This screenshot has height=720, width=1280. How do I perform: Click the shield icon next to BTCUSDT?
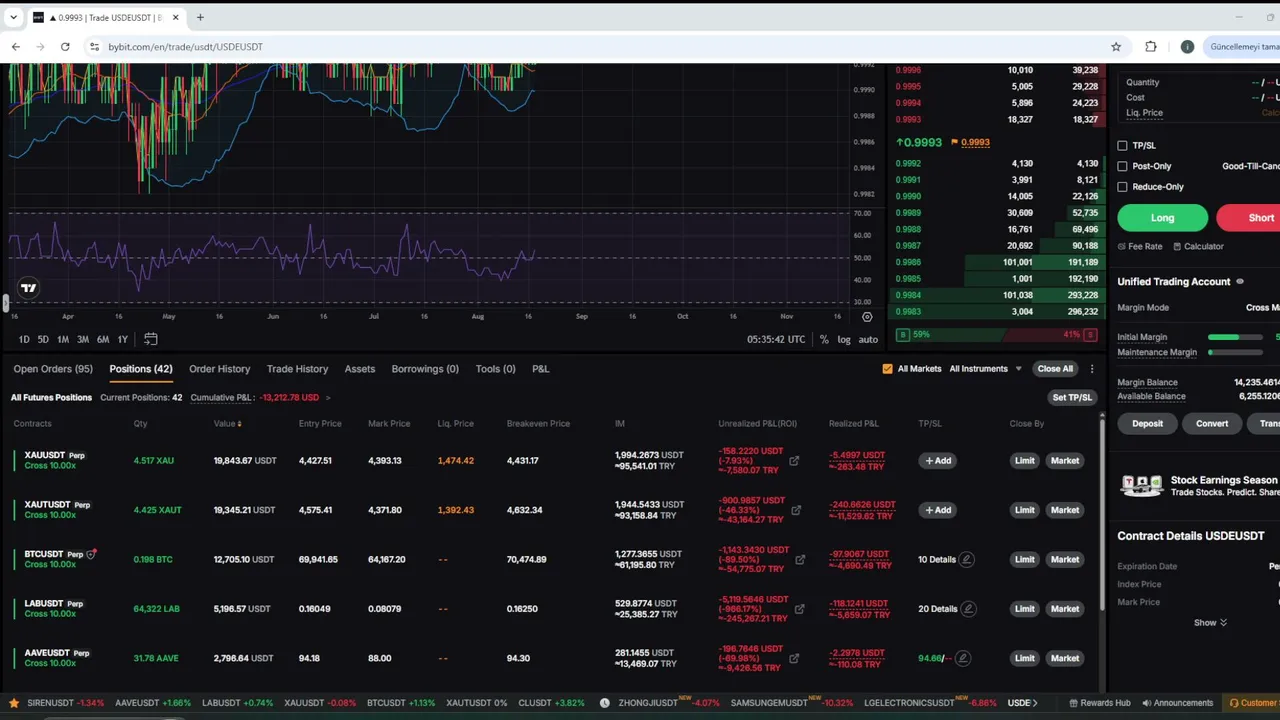[x=91, y=553]
